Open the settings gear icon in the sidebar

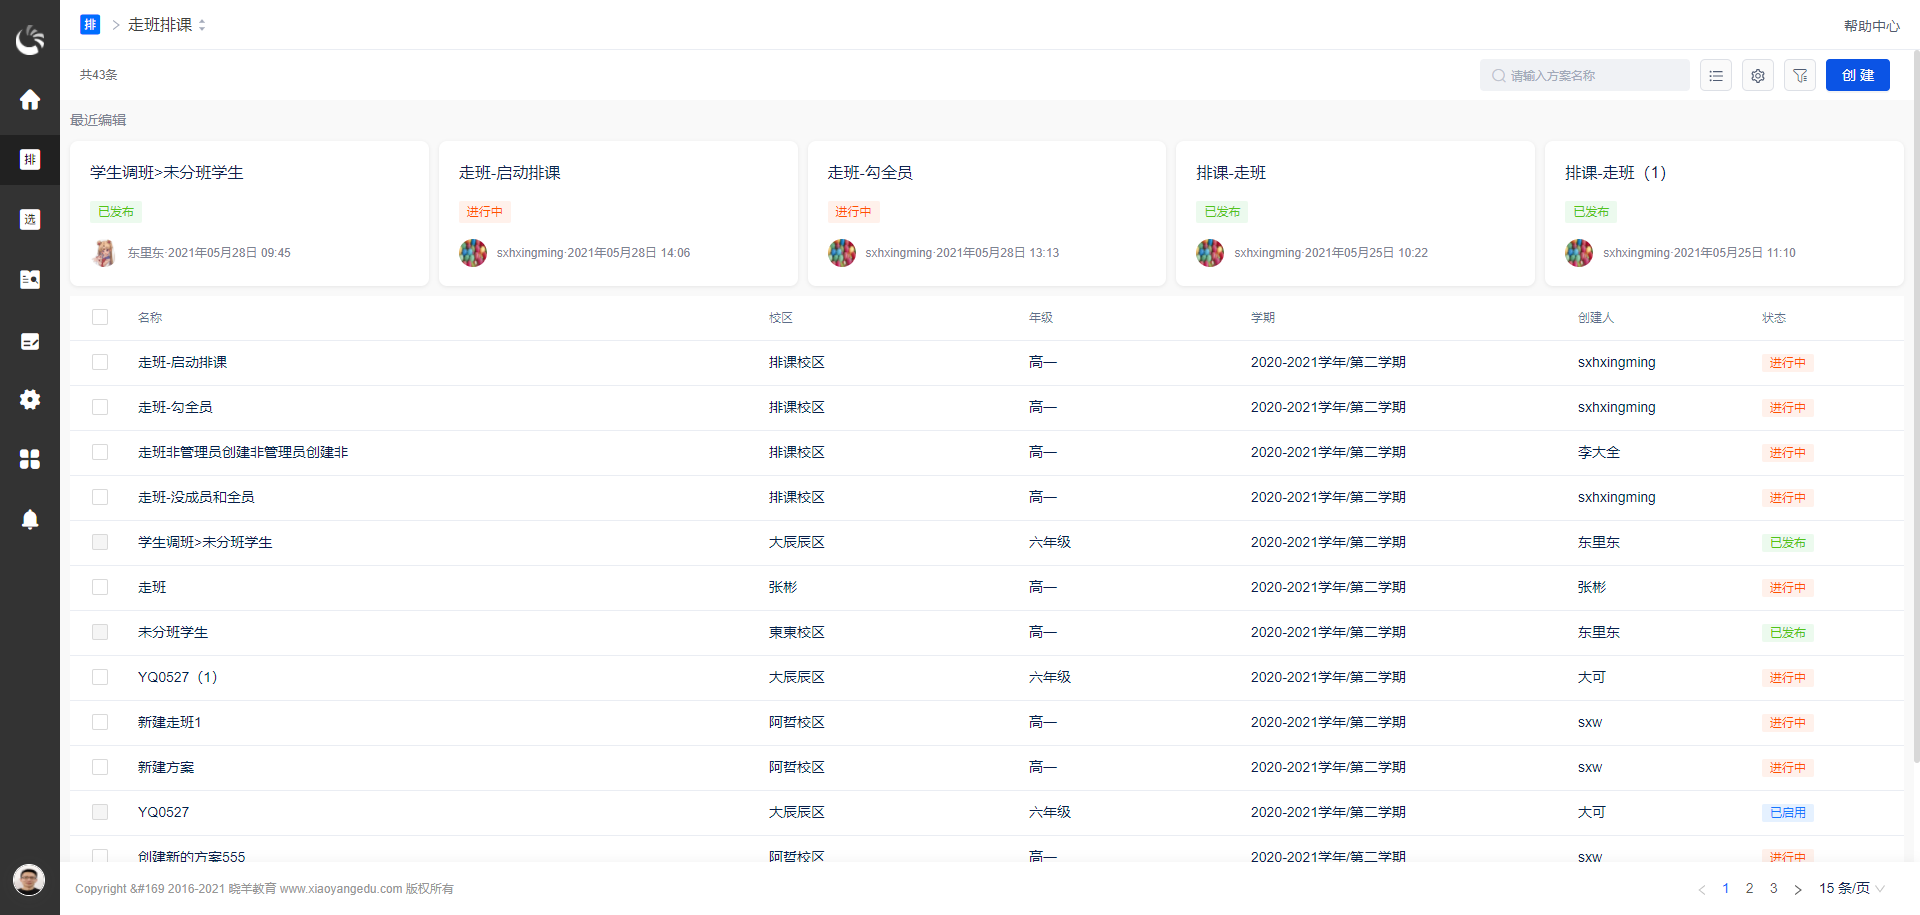[x=30, y=400]
